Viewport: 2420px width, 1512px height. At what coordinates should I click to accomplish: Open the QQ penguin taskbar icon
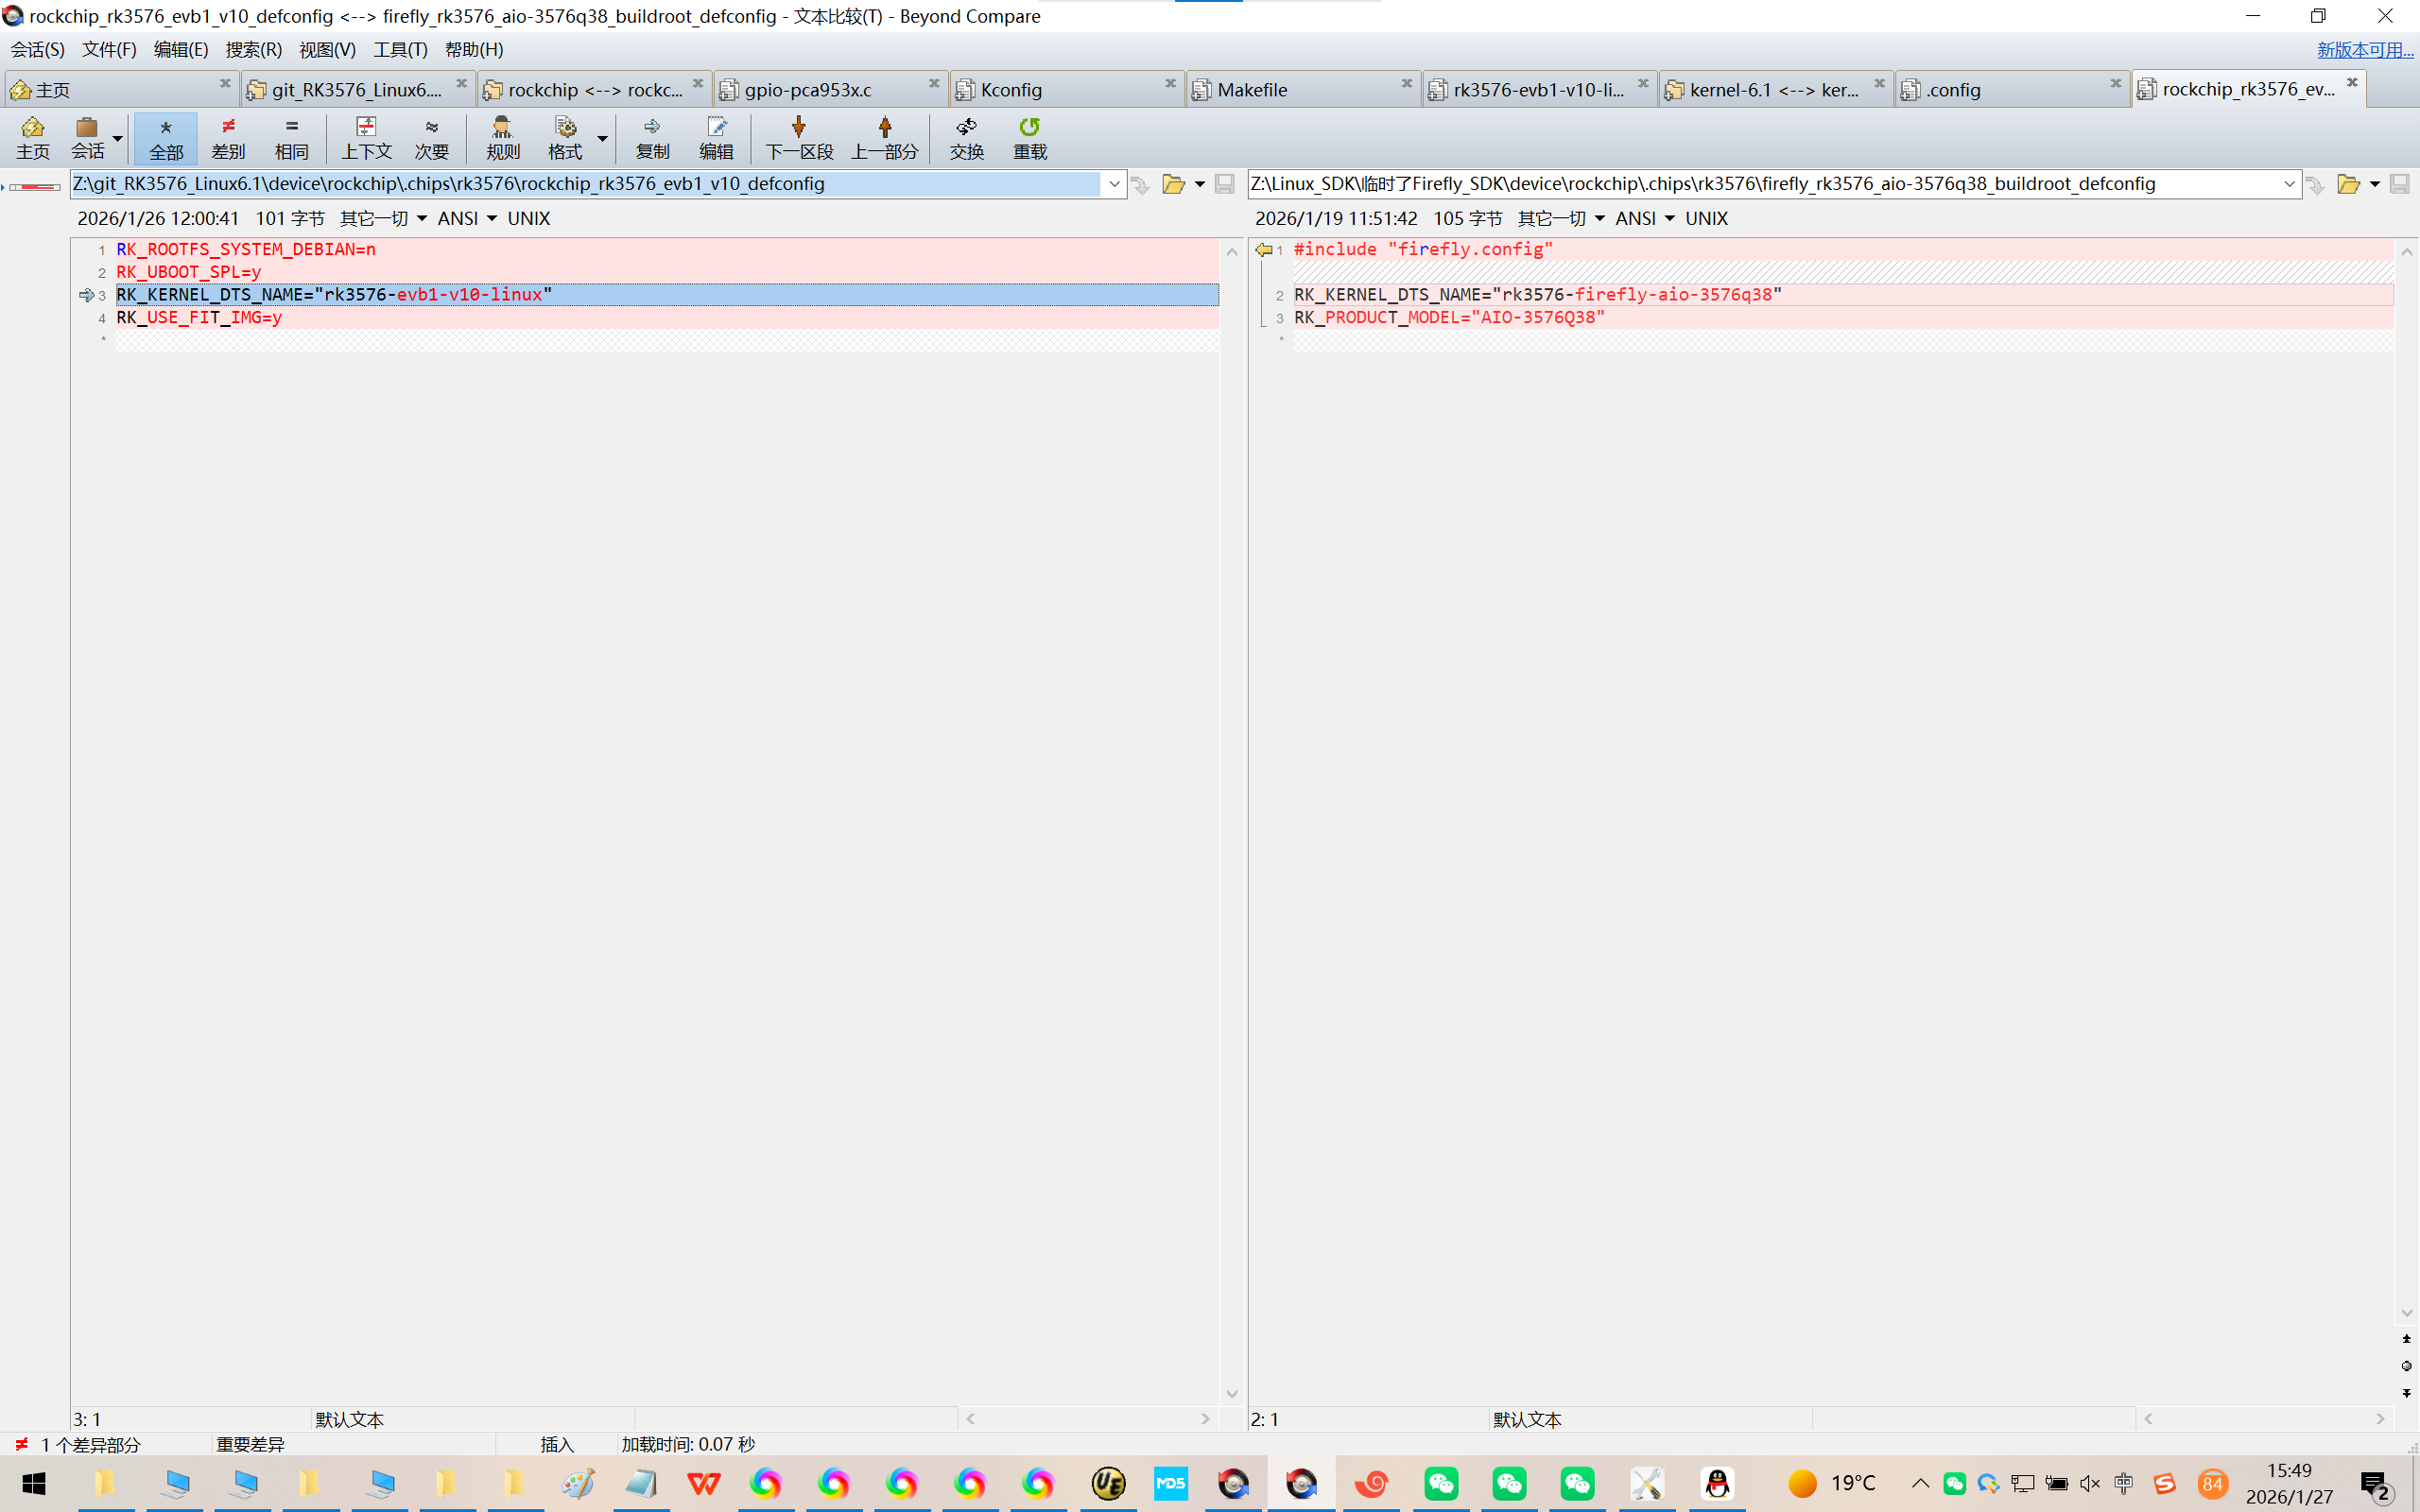[1717, 1483]
